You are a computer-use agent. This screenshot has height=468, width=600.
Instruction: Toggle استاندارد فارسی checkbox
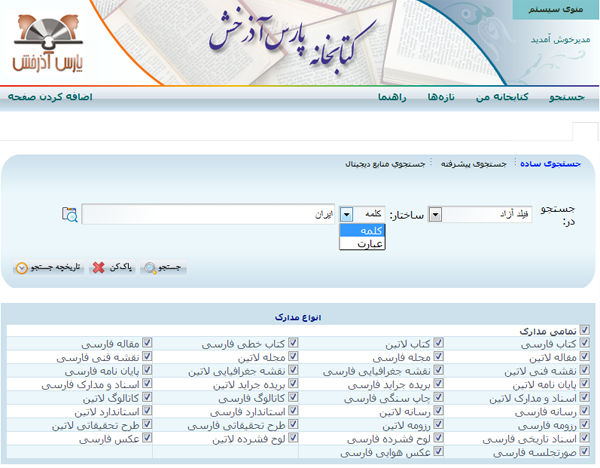tap(293, 411)
